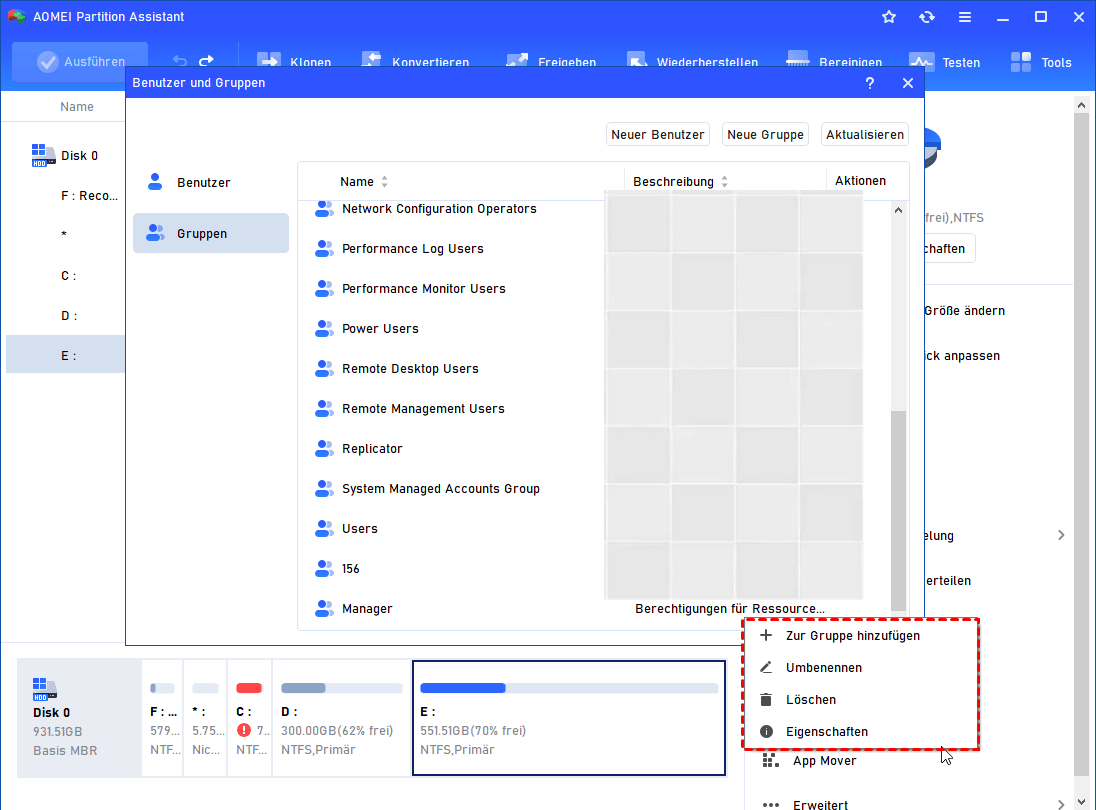
Task: Switch to Benutzer tab in sidebar
Action: (210, 182)
